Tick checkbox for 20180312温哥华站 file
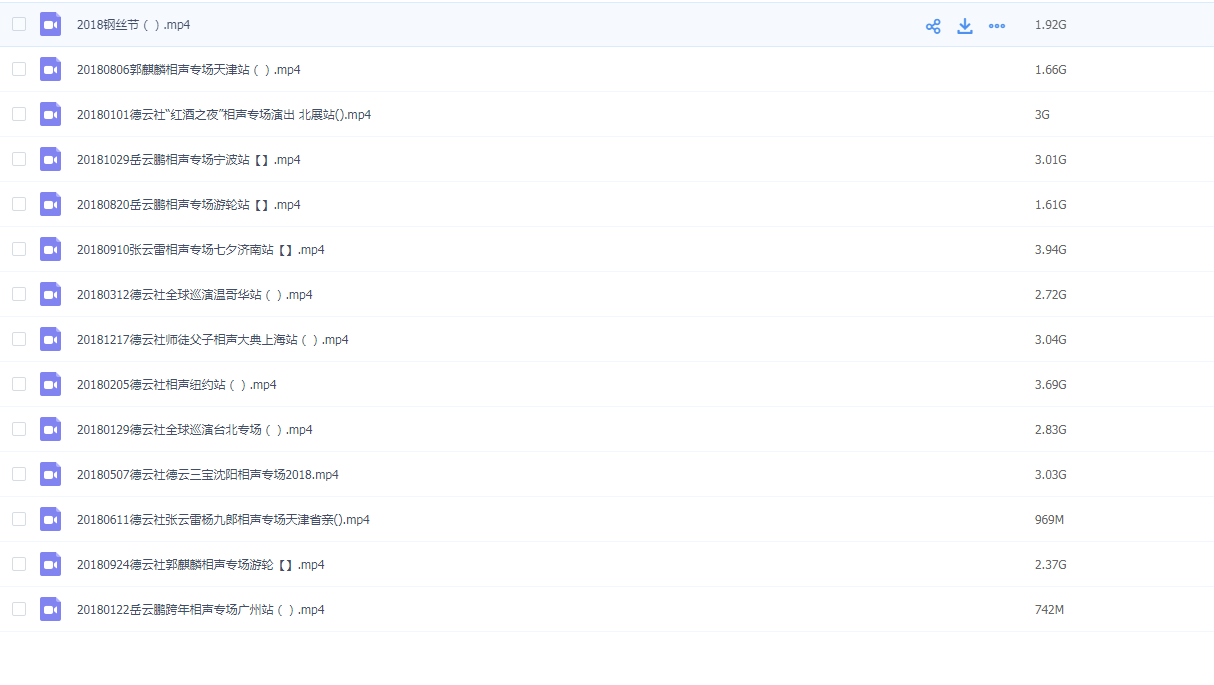Viewport: 1214px width, 685px height. pyautogui.click(x=19, y=294)
